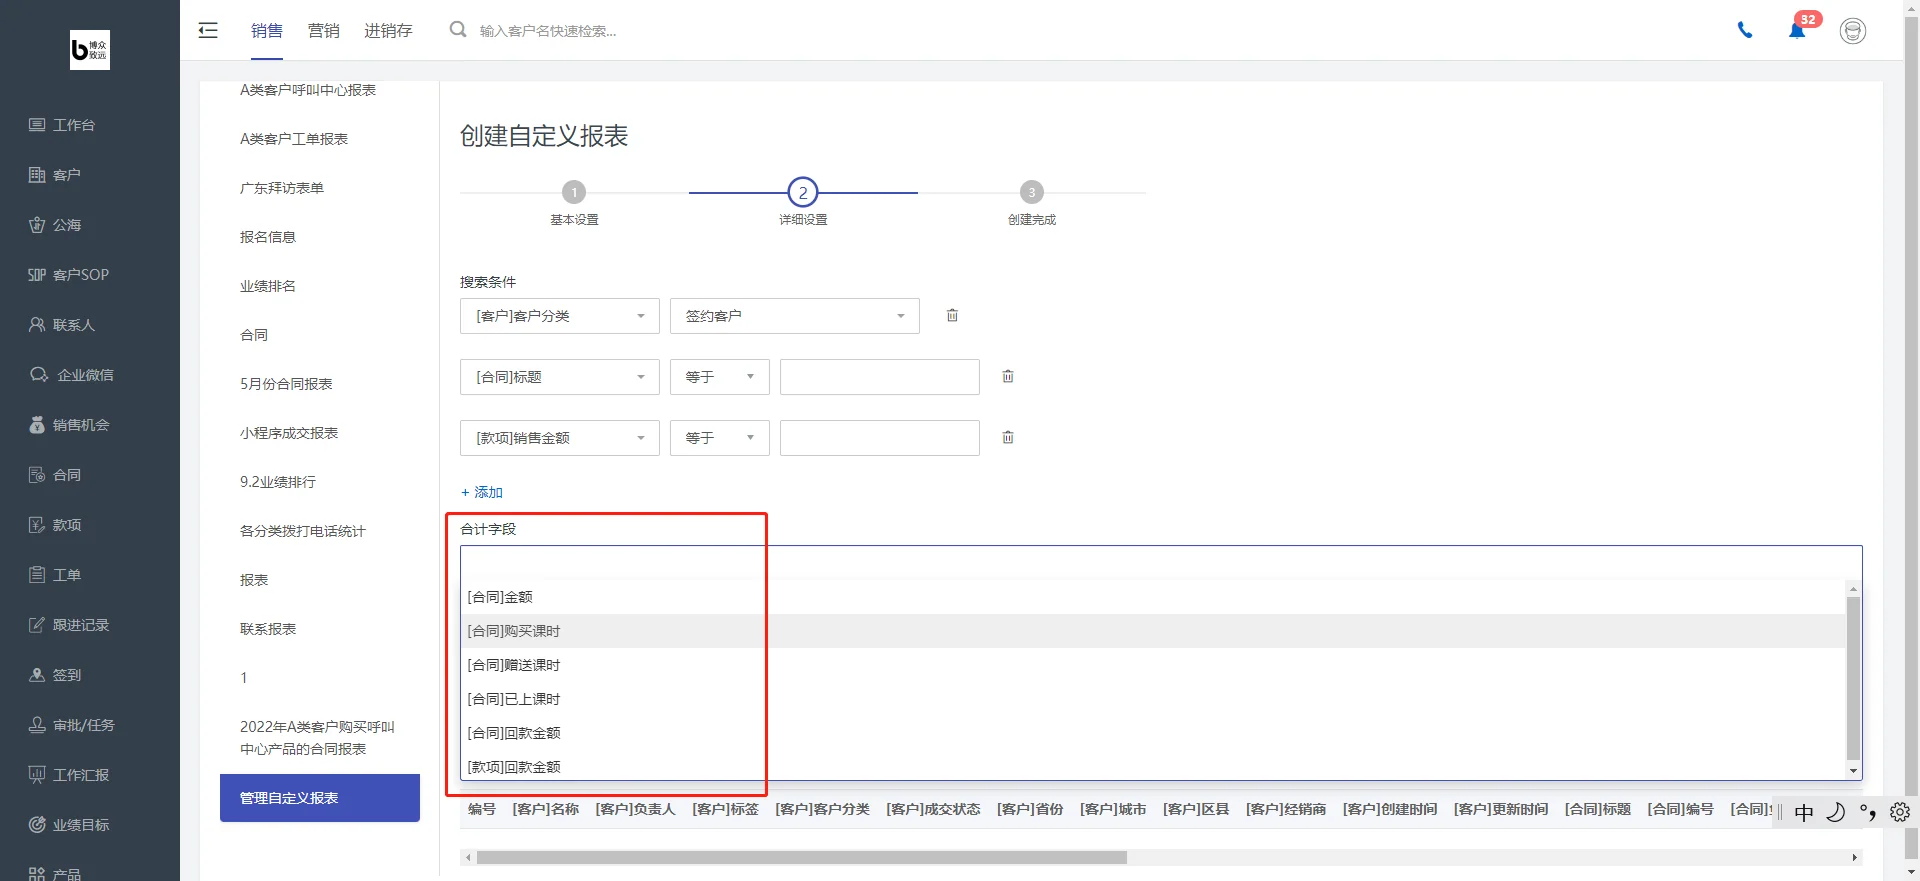
Task: Click the IME 中 language indicator
Action: point(1804,813)
